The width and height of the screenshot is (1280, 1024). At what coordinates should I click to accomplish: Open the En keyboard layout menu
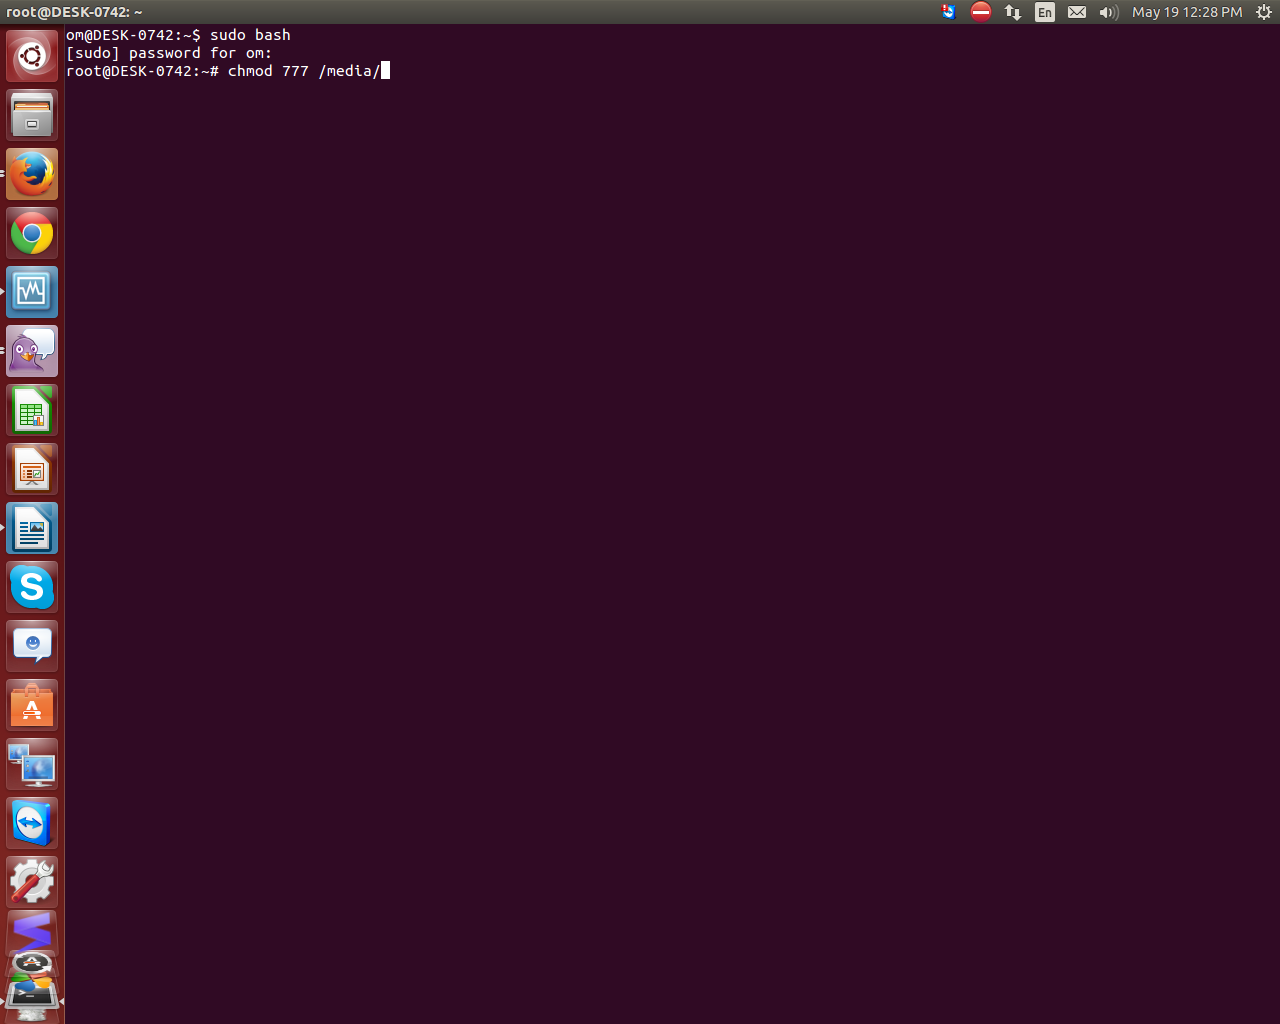pos(1044,12)
